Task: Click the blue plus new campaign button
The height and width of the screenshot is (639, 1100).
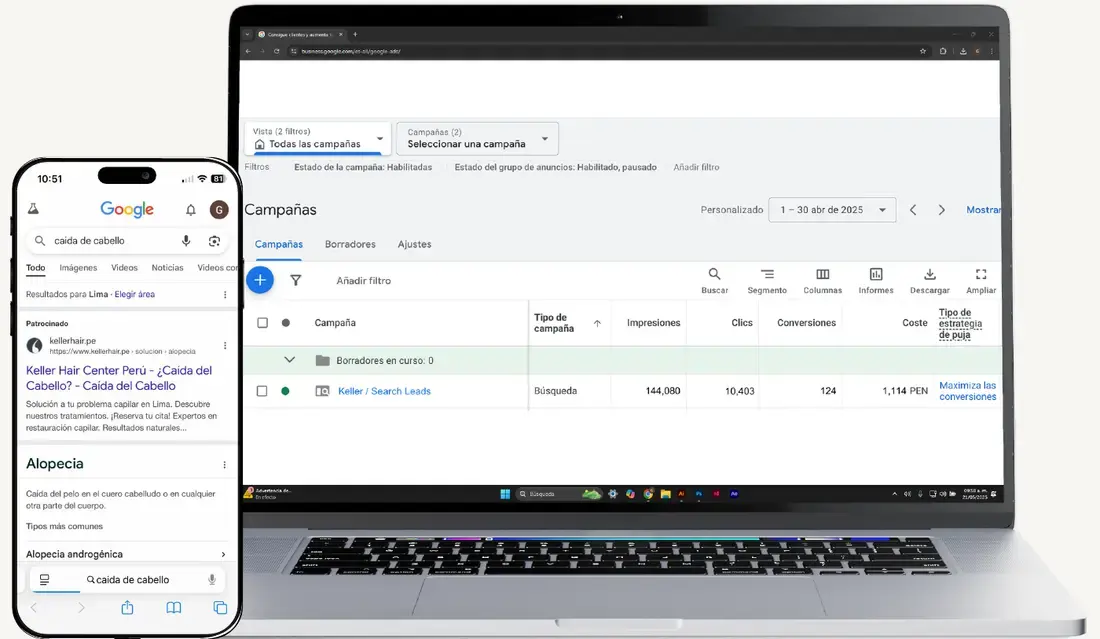Action: 260,281
